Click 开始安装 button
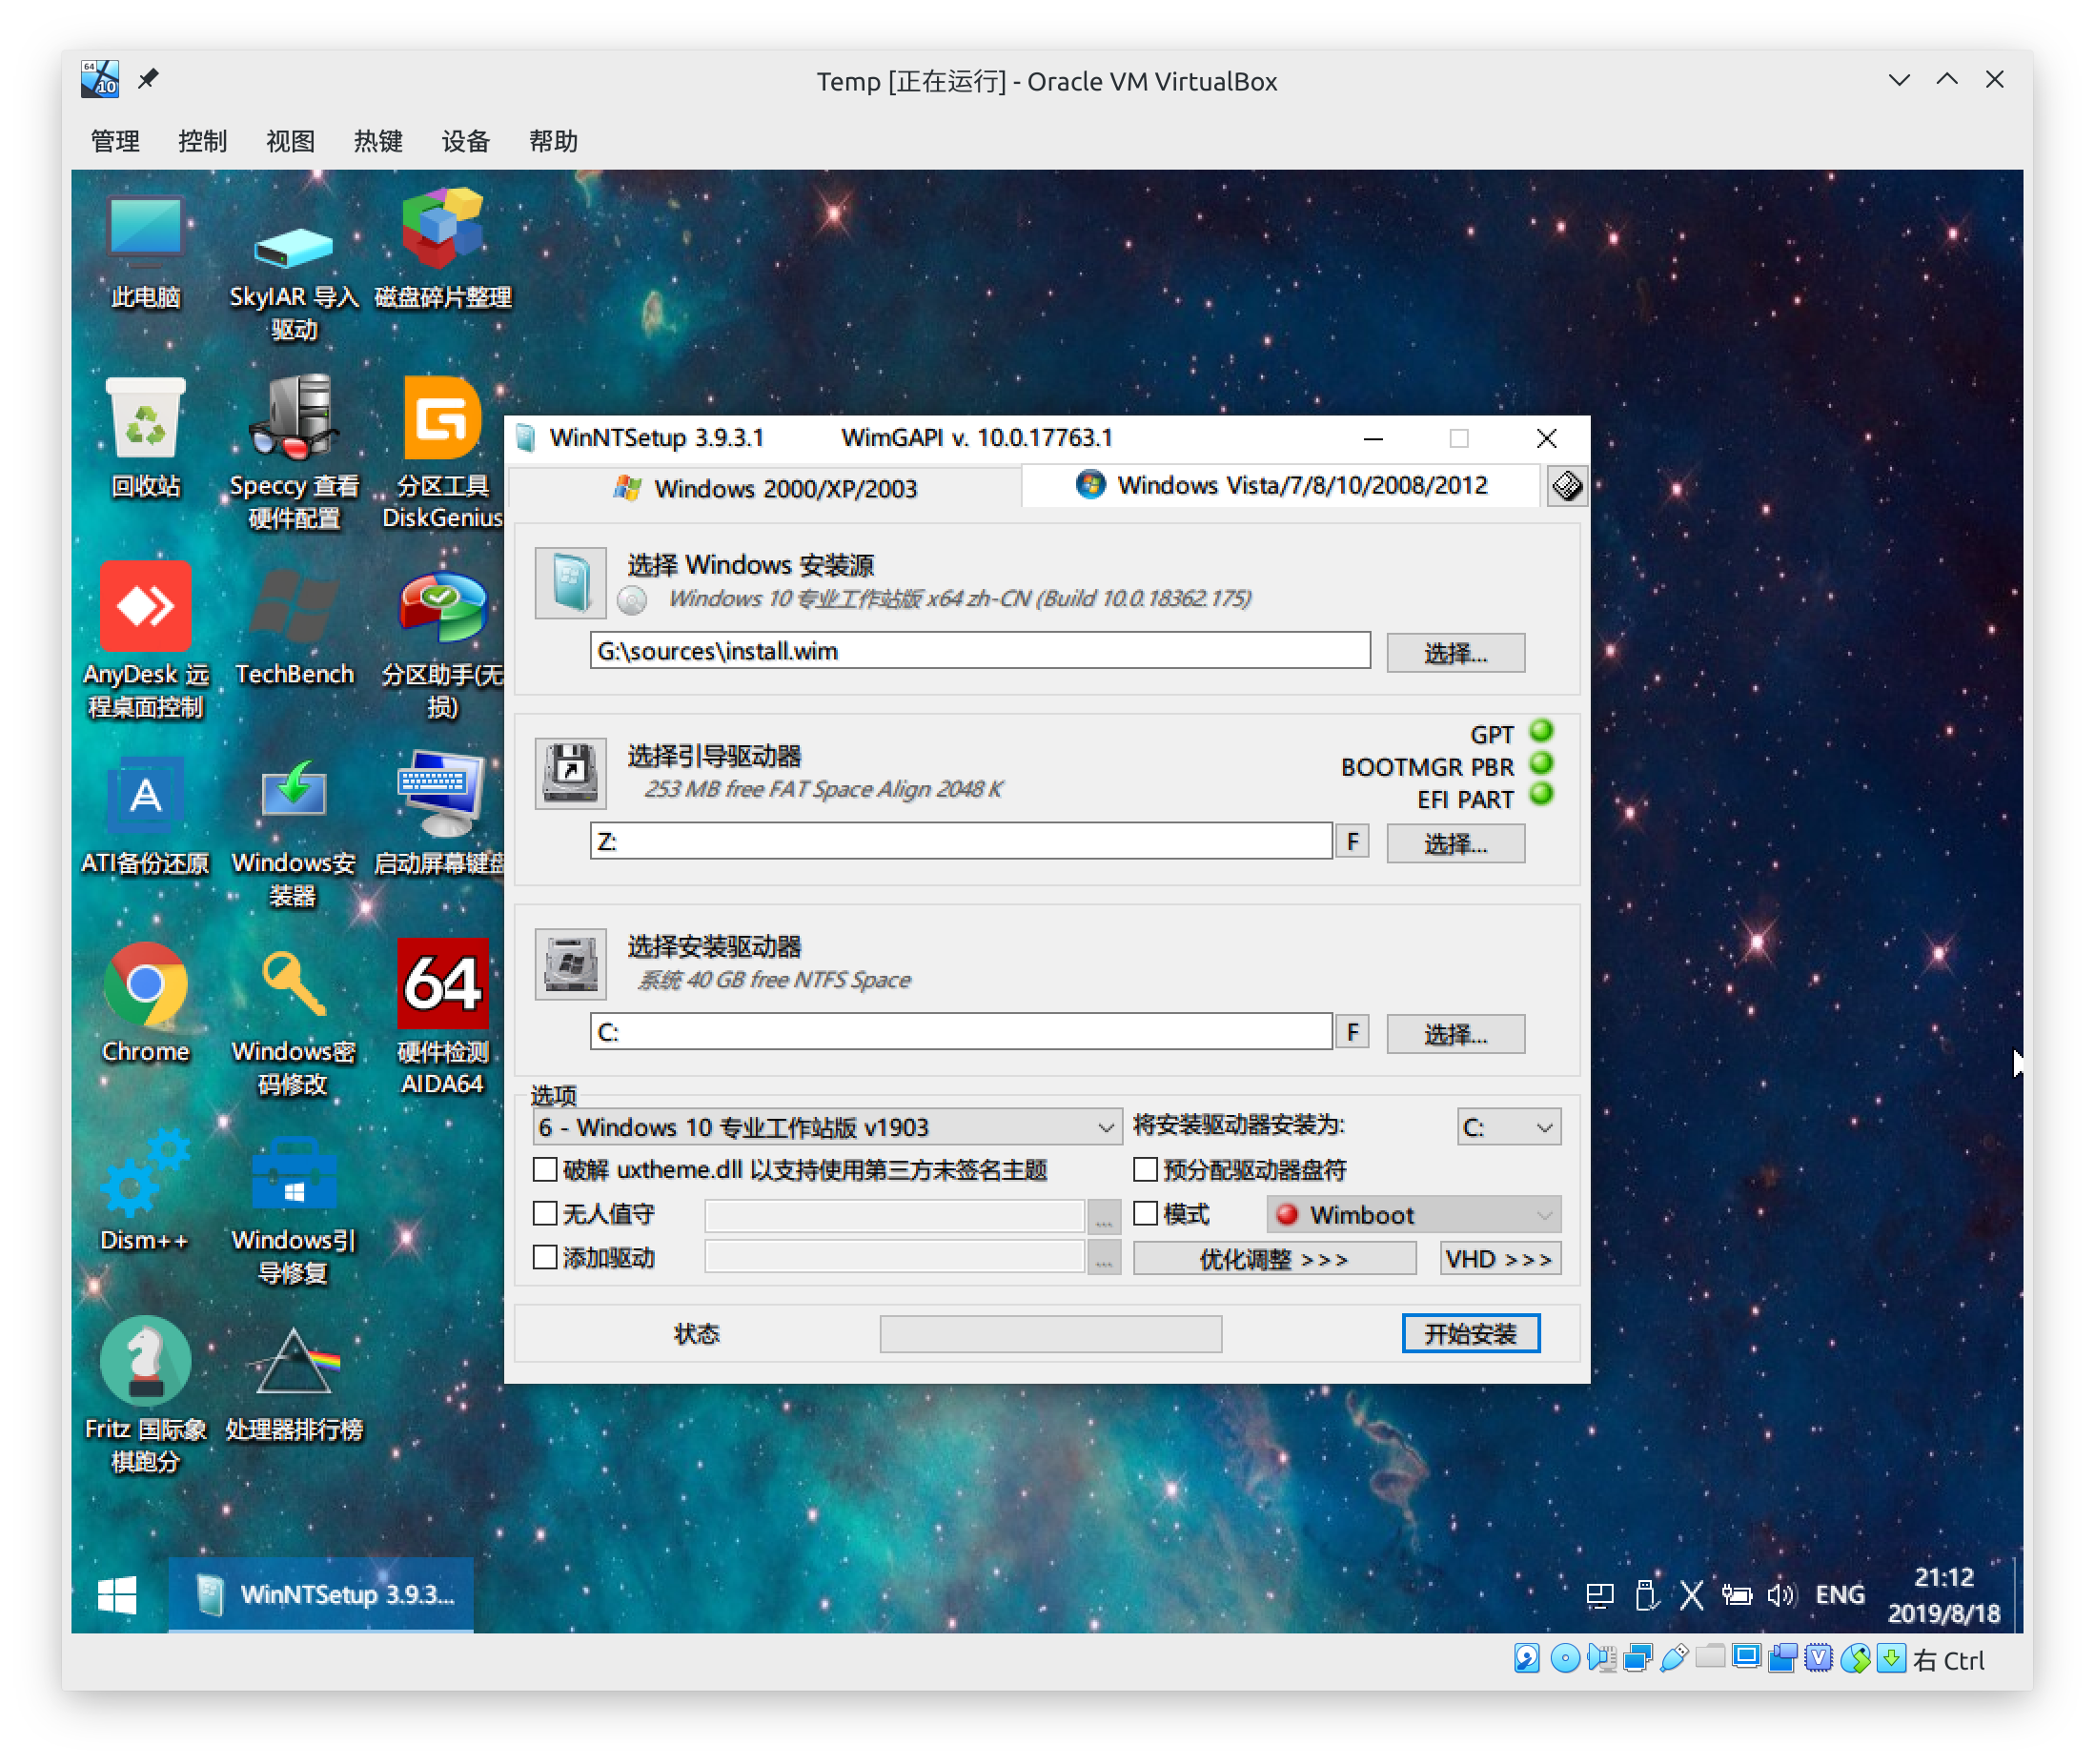2095x1764 pixels. tap(1471, 1334)
